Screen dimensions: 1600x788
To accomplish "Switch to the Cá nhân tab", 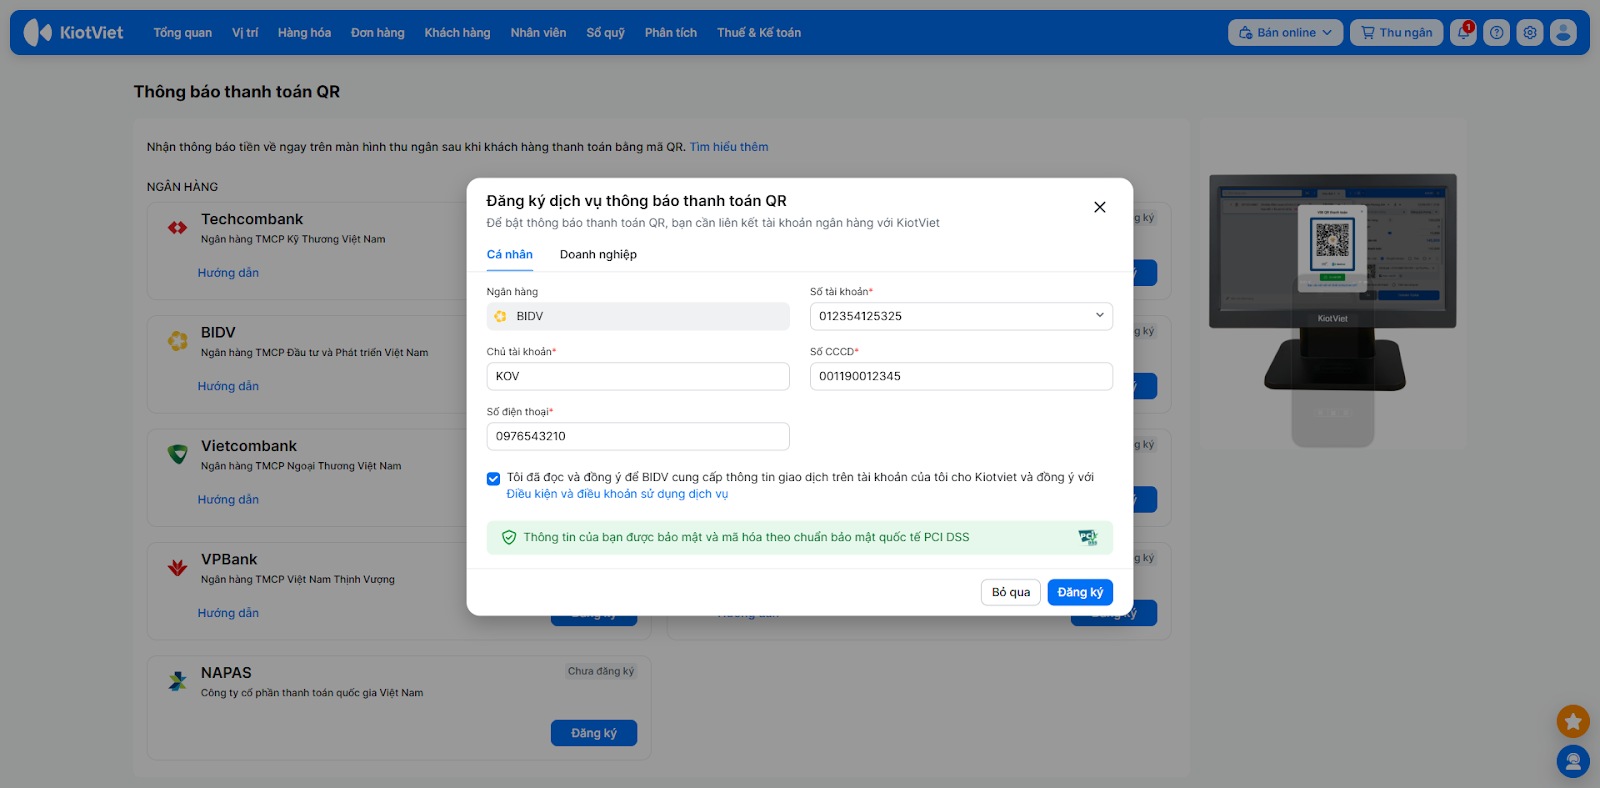I will [x=510, y=255].
